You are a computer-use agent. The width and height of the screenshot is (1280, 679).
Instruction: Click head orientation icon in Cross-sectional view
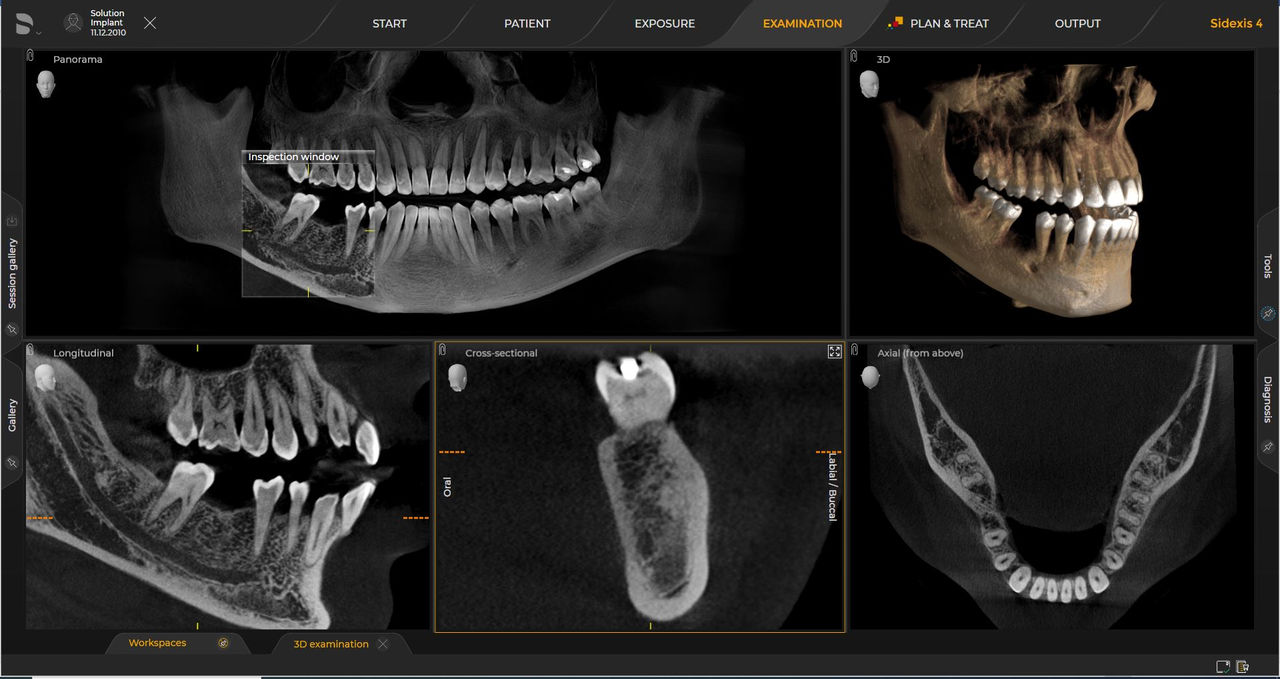point(458,377)
